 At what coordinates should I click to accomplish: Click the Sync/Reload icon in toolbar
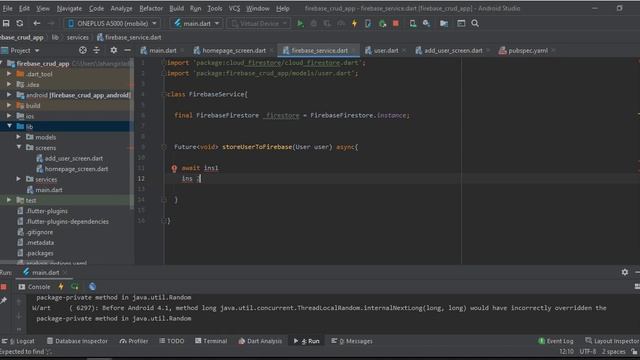pyautogui.click(x=20, y=23)
